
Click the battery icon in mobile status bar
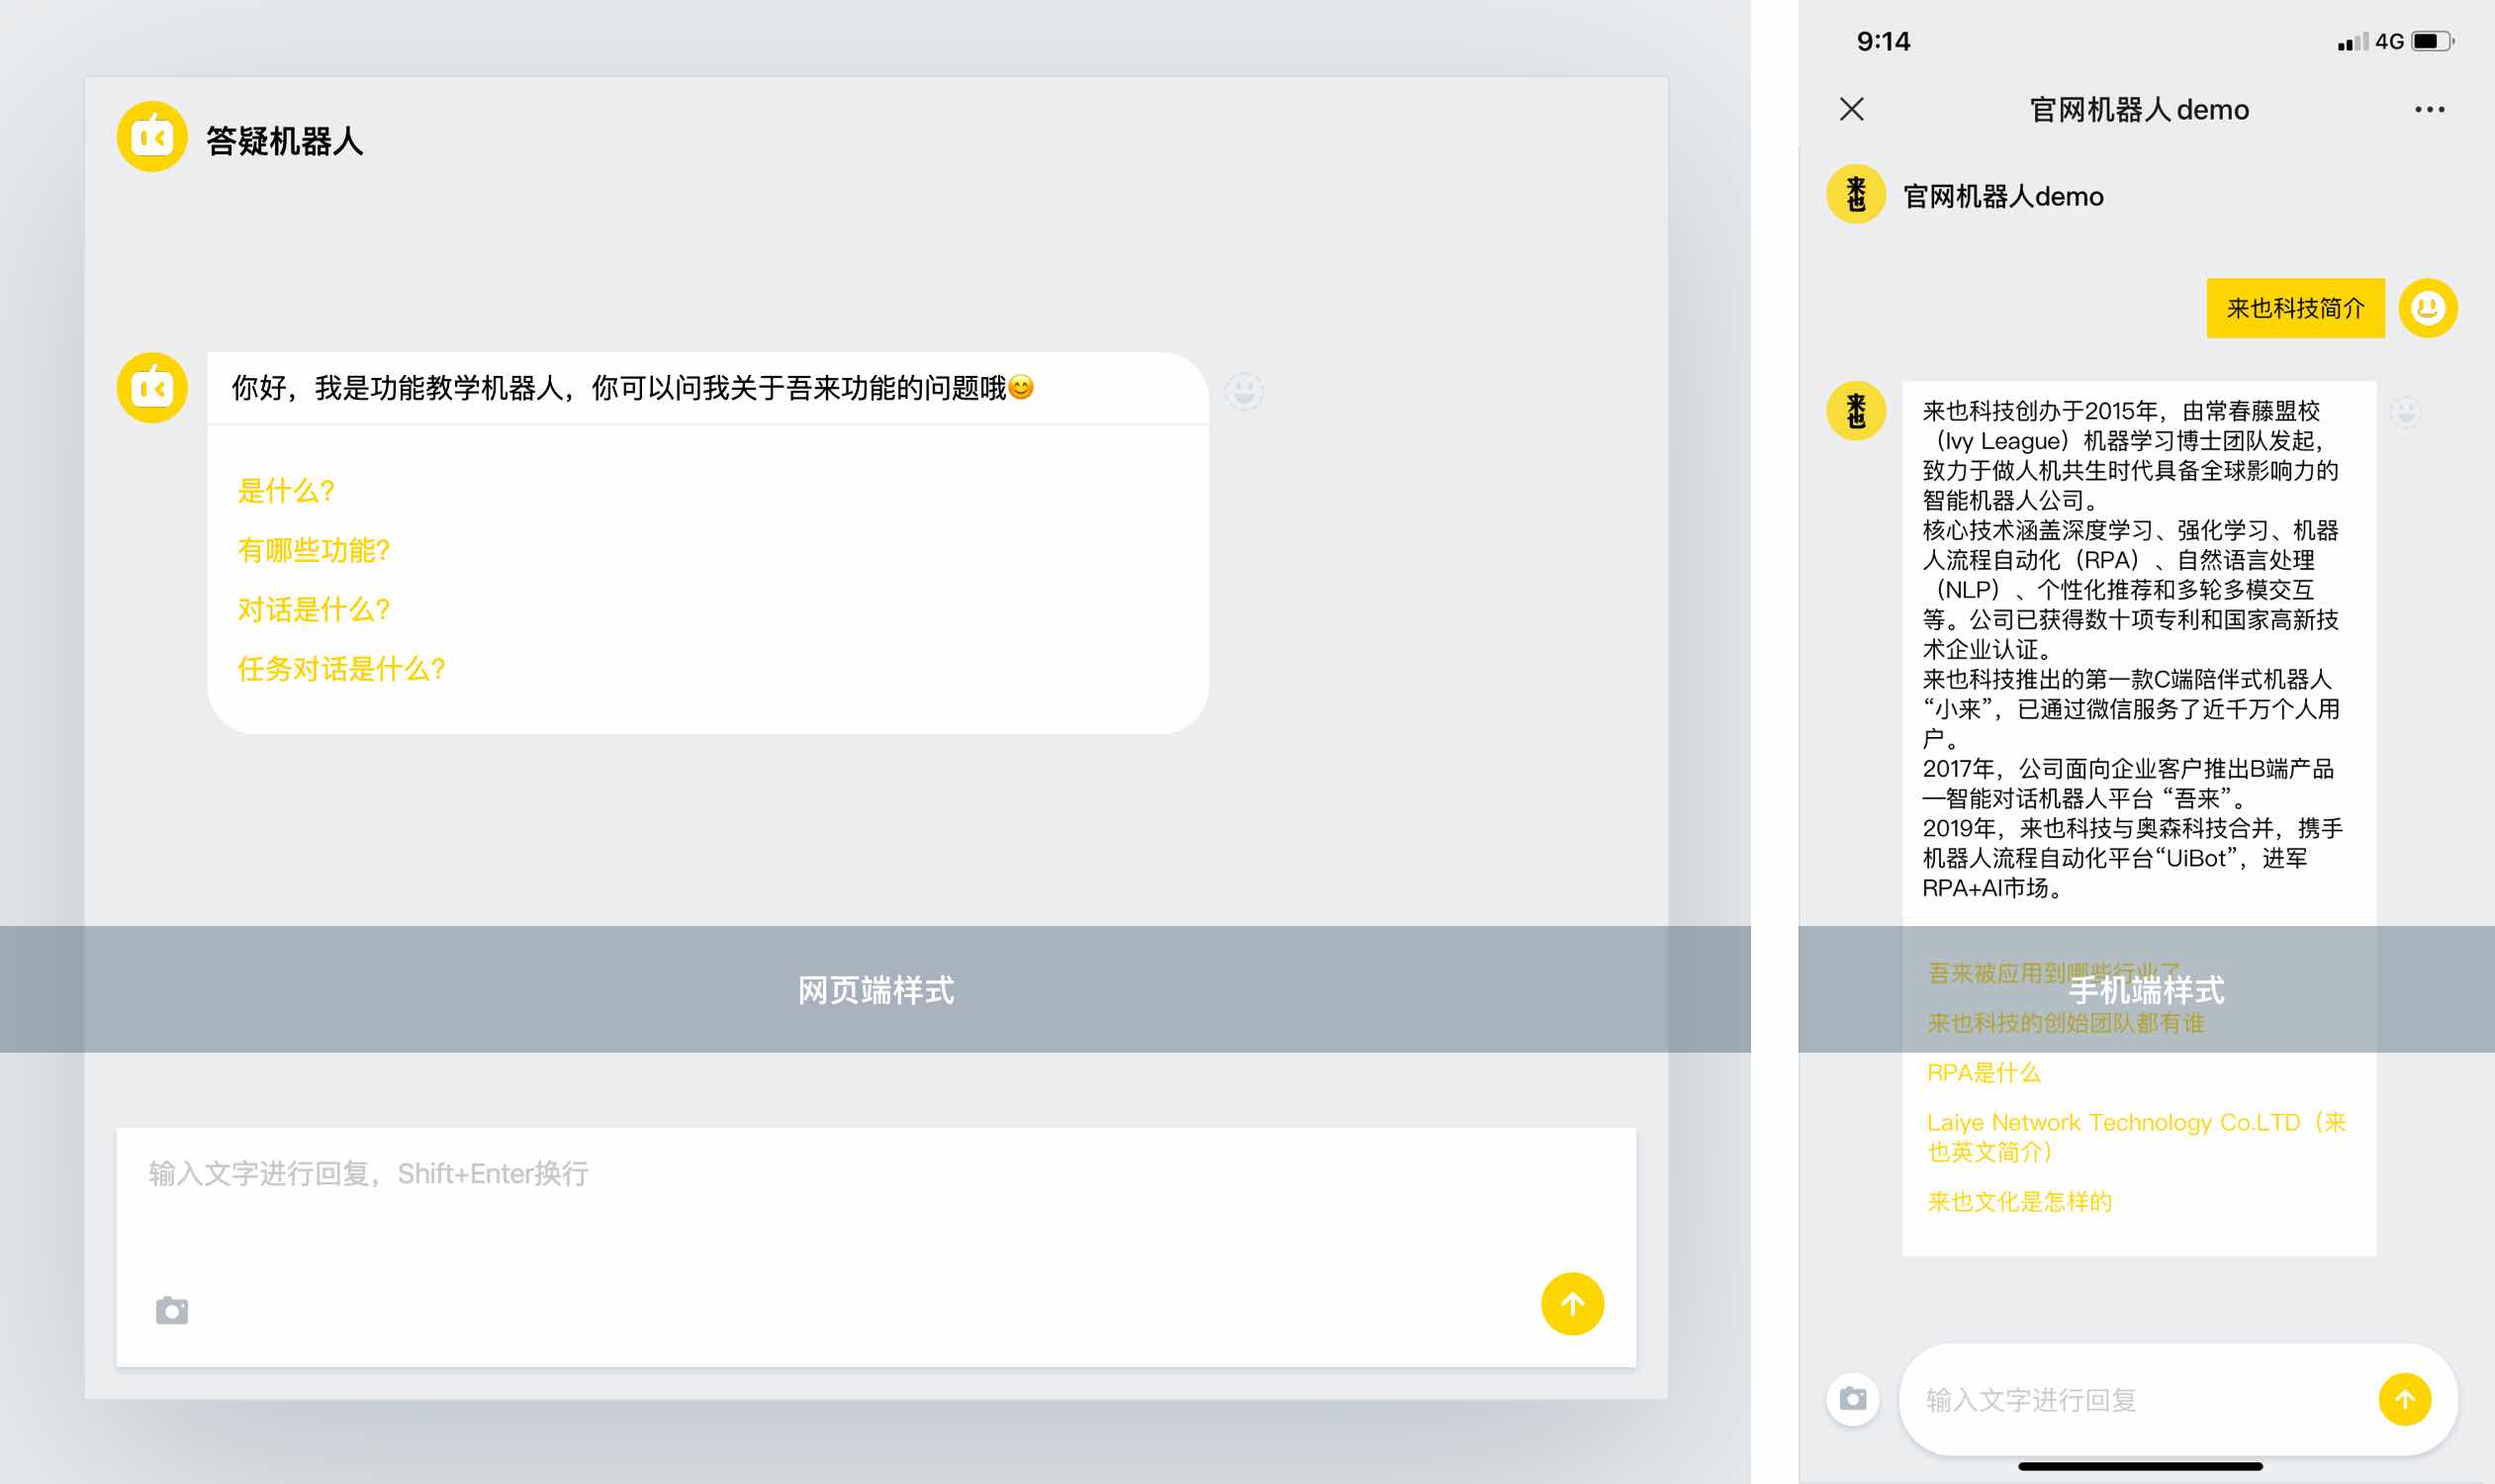(x=2432, y=41)
